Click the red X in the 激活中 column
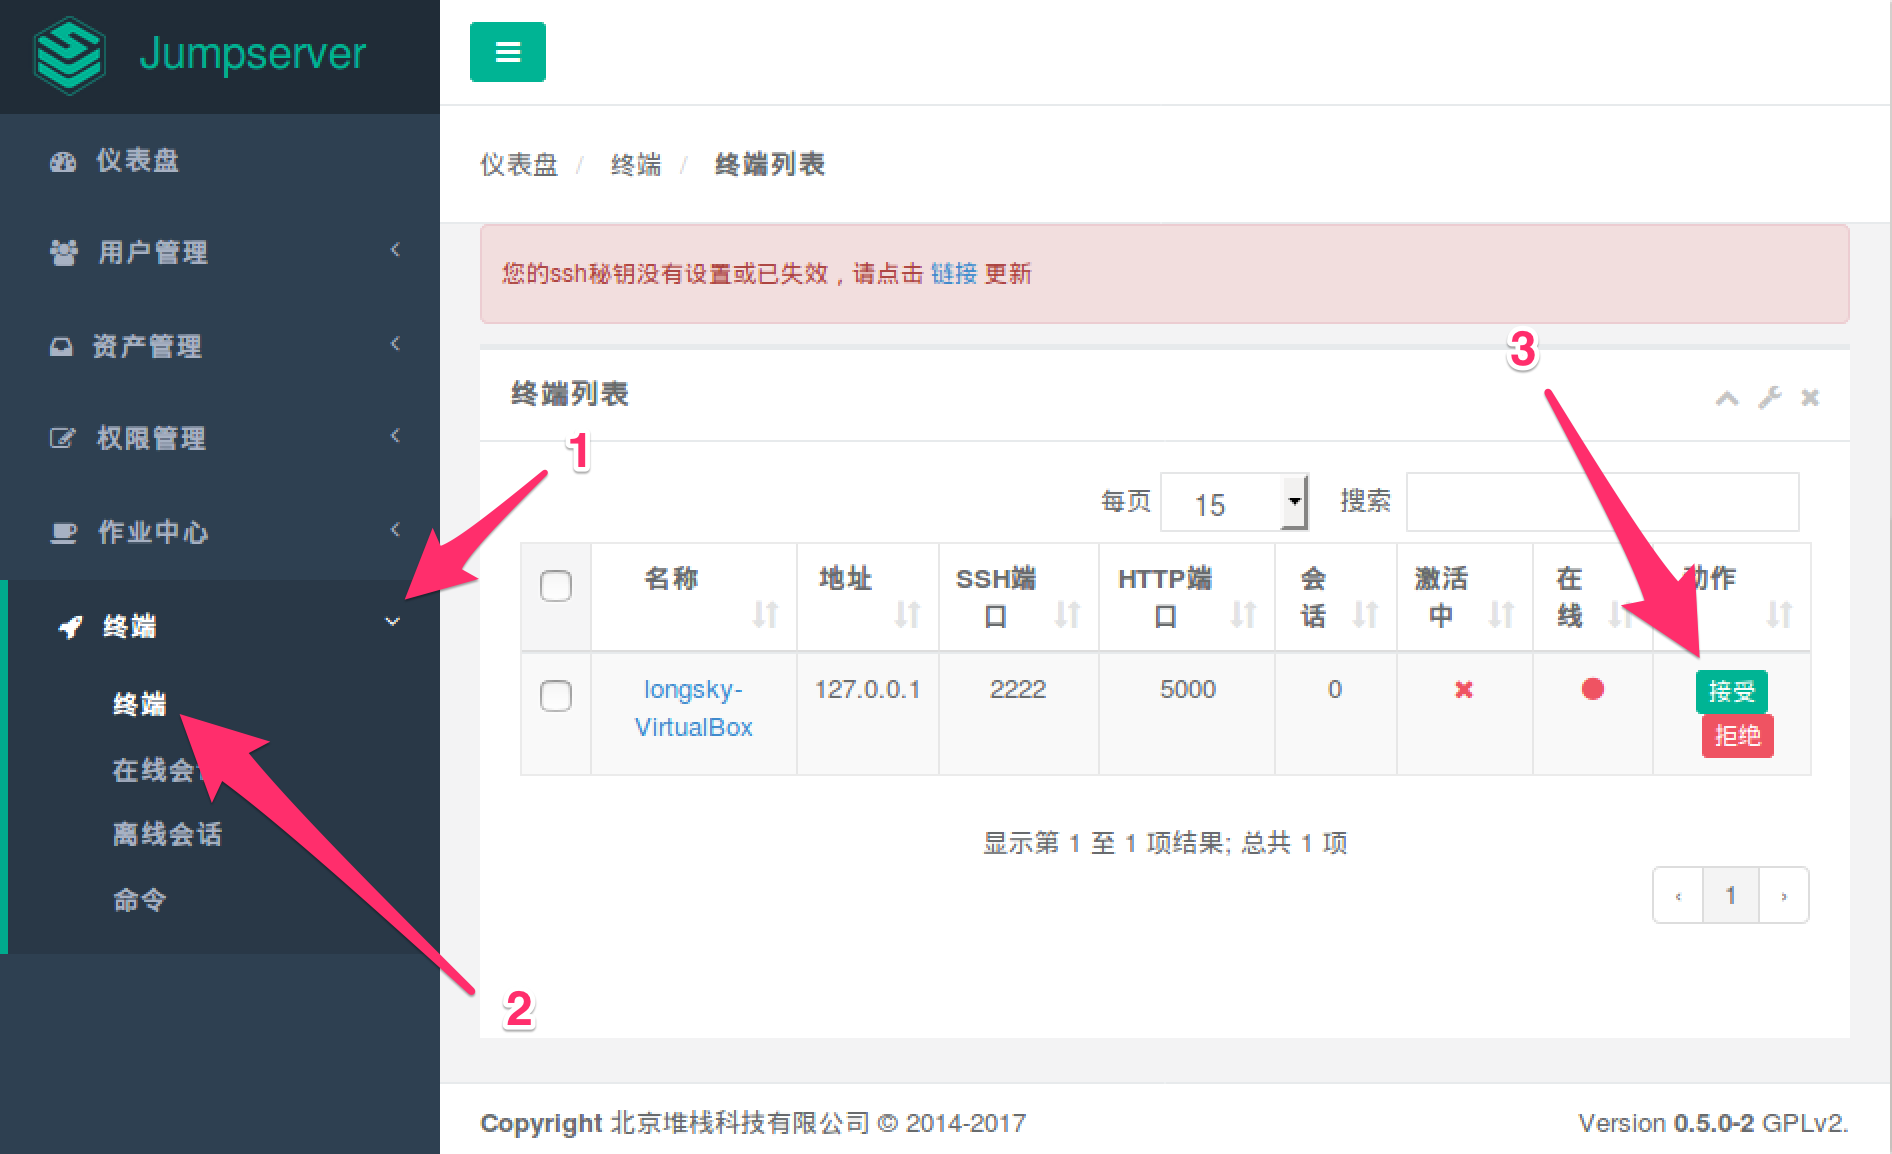The height and width of the screenshot is (1154, 1892). (x=1463, y=690)
